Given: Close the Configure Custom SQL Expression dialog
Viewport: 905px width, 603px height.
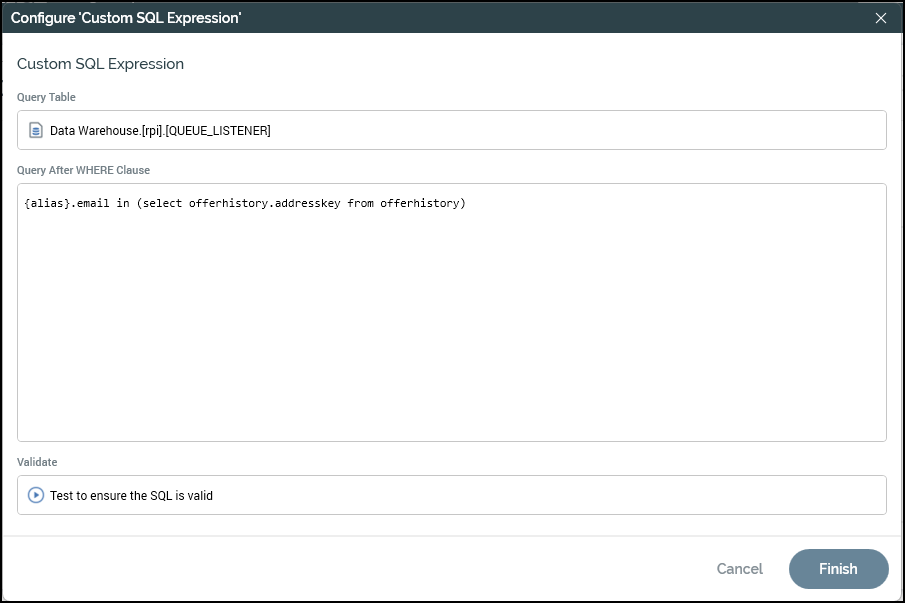Looking at the screenshot, I should [880, 17].
